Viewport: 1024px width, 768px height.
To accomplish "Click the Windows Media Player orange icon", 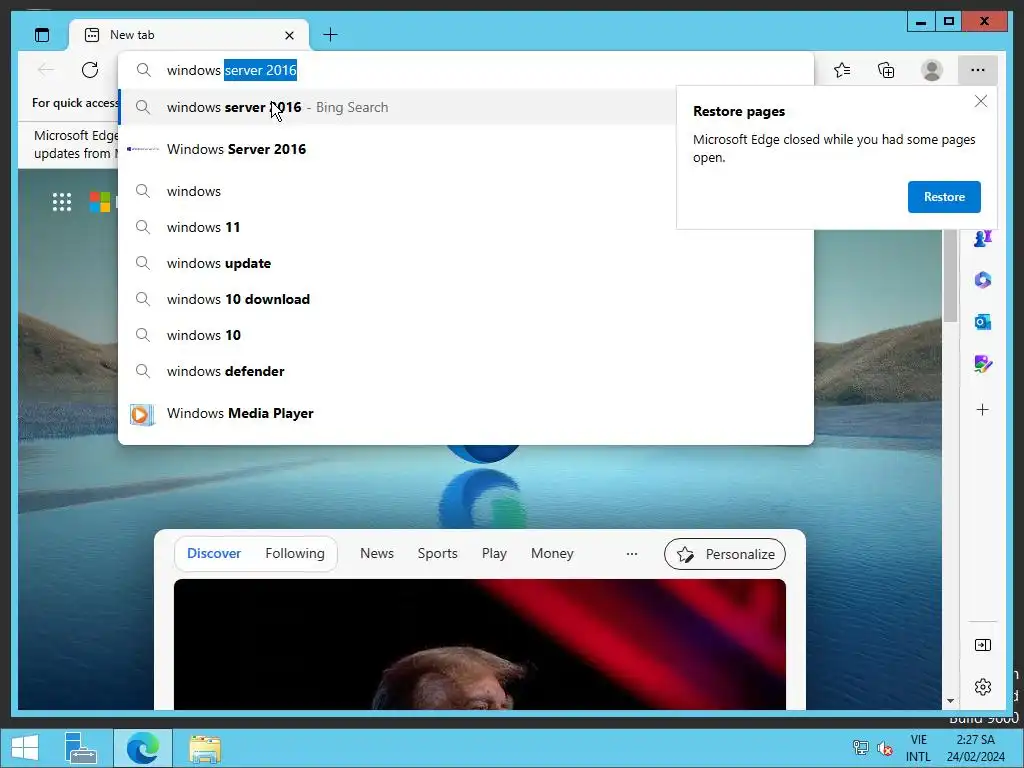I will coord(142,414).
